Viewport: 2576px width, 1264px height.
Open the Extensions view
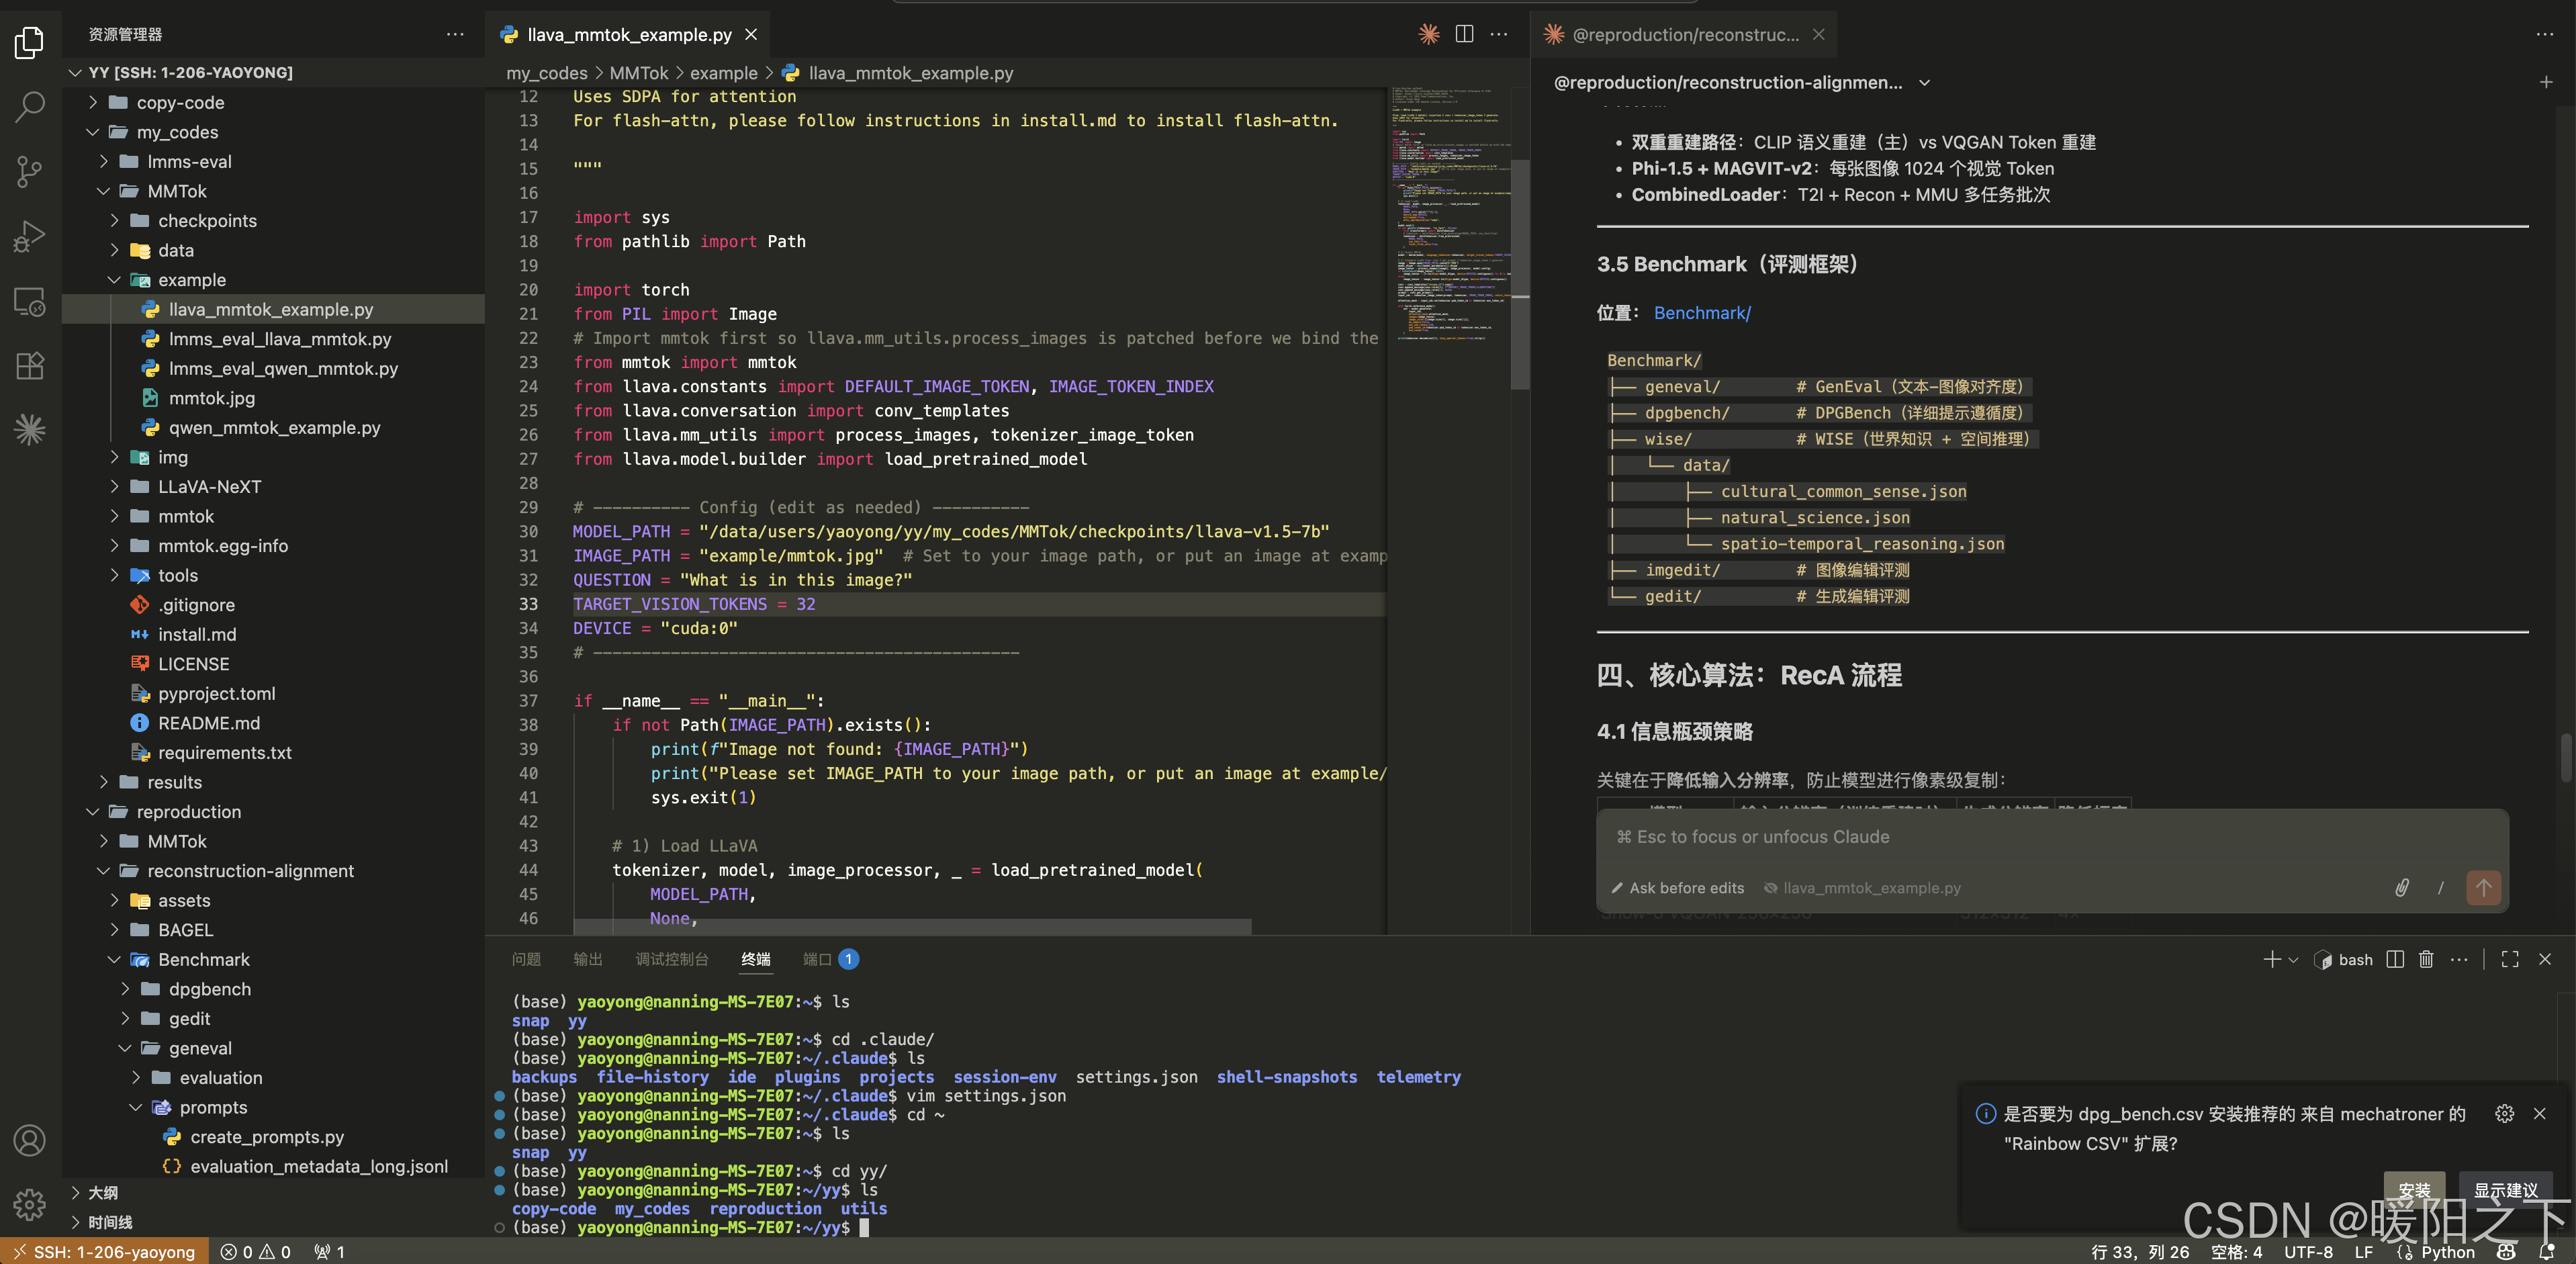tap(30, 366)
